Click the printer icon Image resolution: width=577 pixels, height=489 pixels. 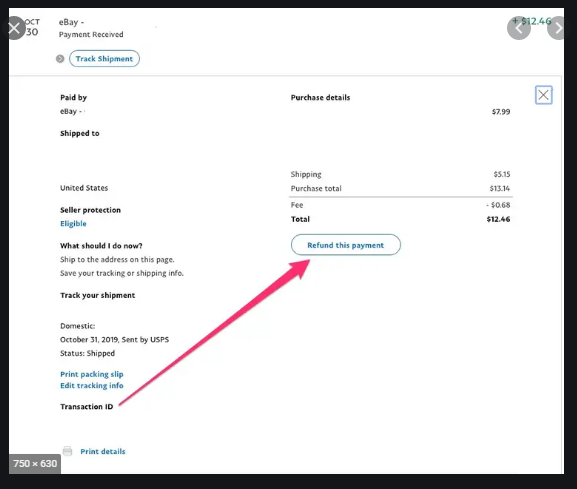67,451
